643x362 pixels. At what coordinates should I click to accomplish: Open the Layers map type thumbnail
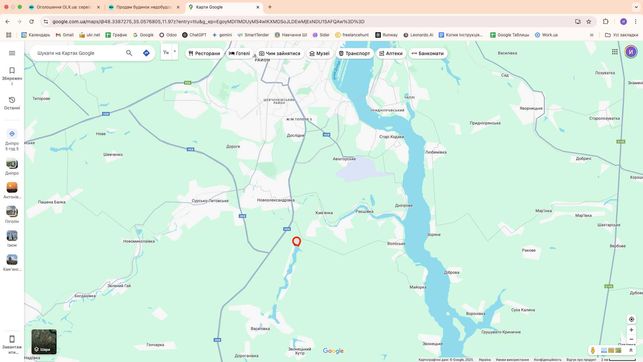click(x=44, y=342)
